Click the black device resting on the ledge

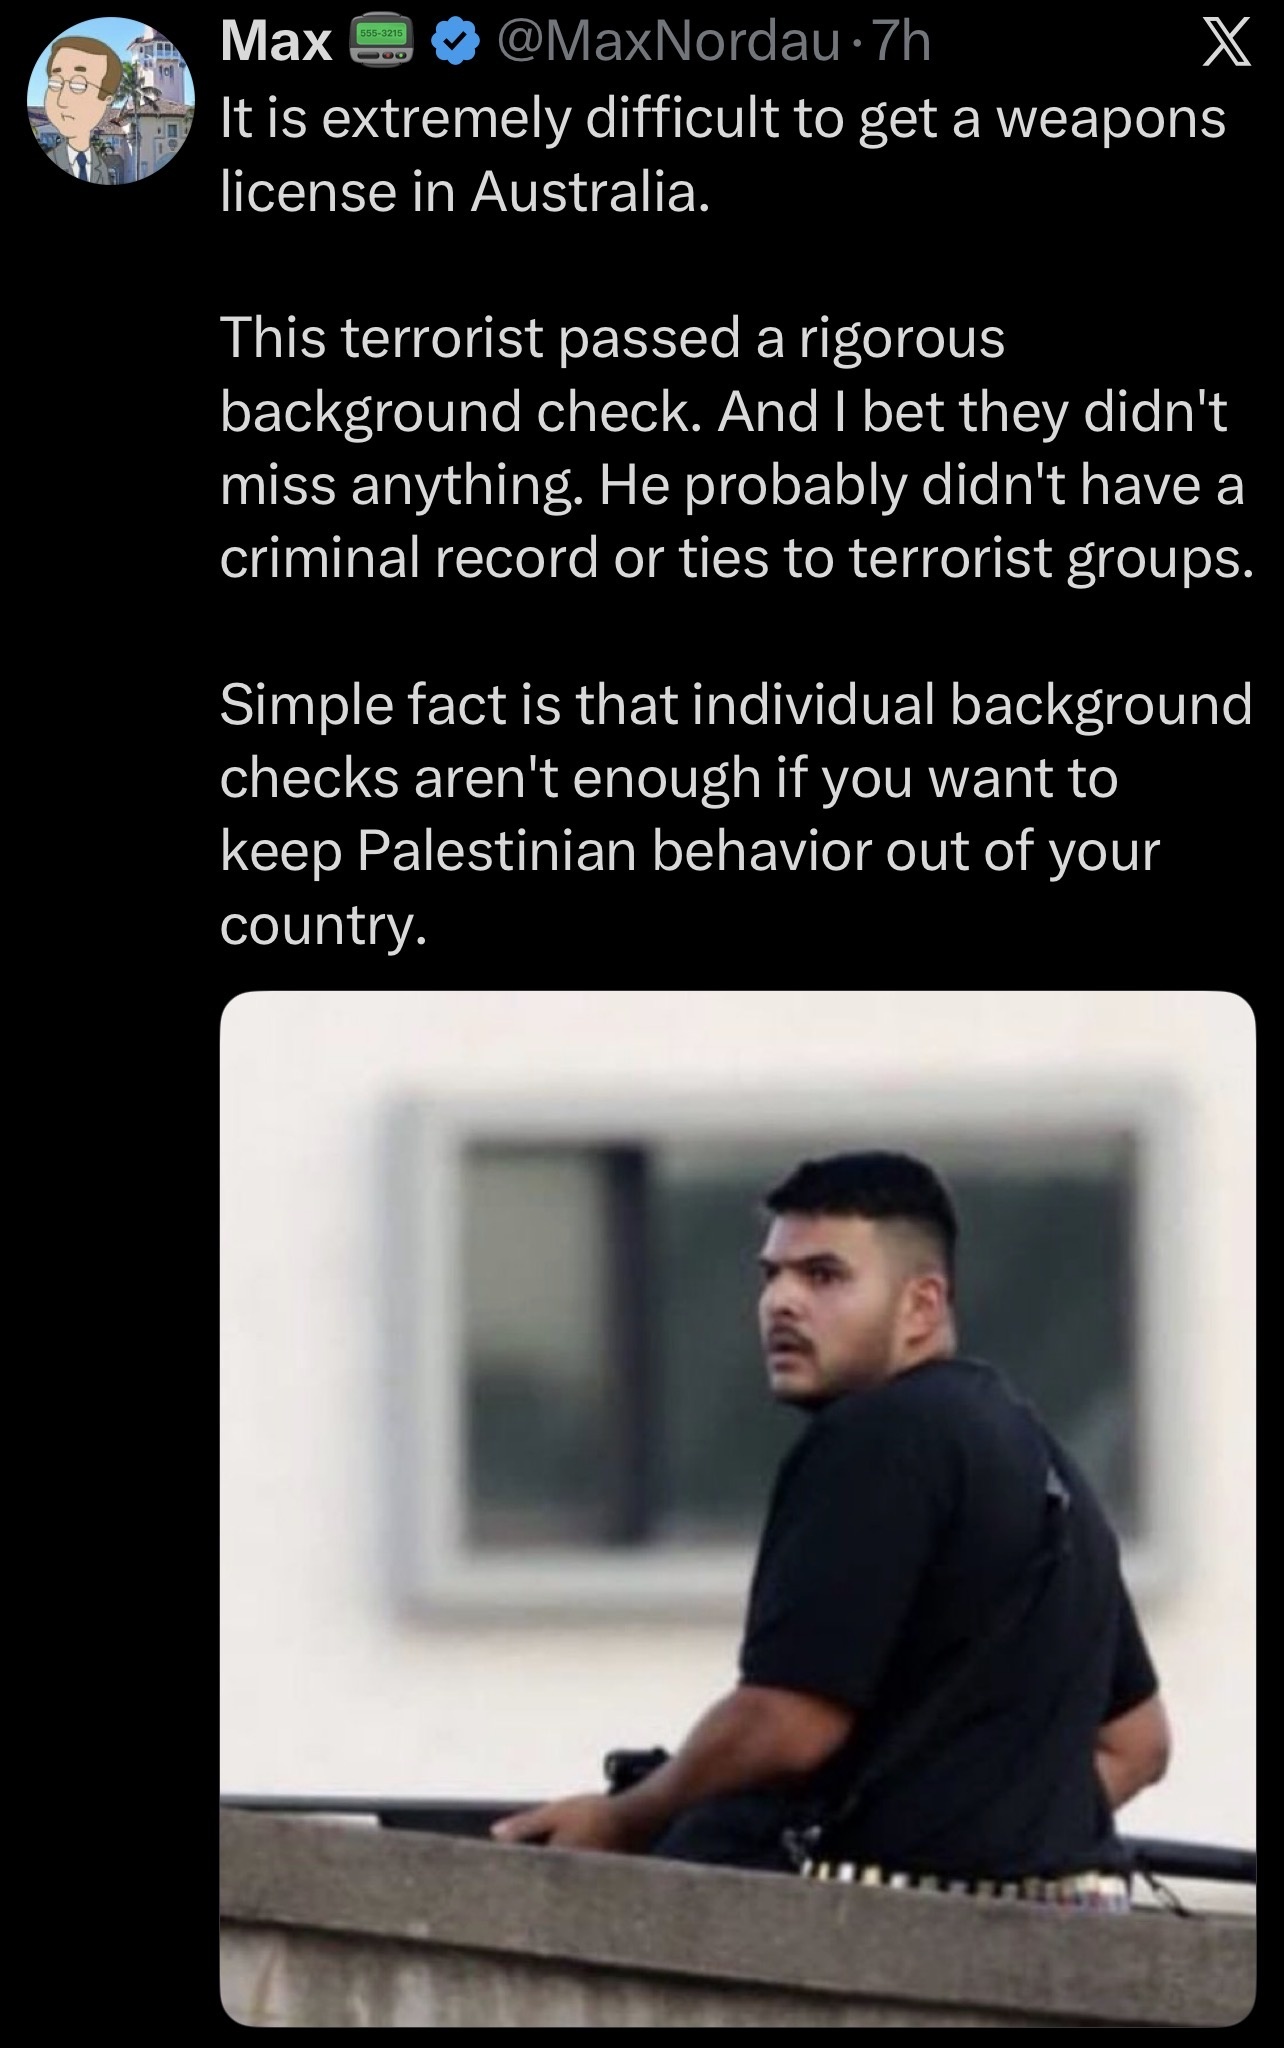point(635,1770)
